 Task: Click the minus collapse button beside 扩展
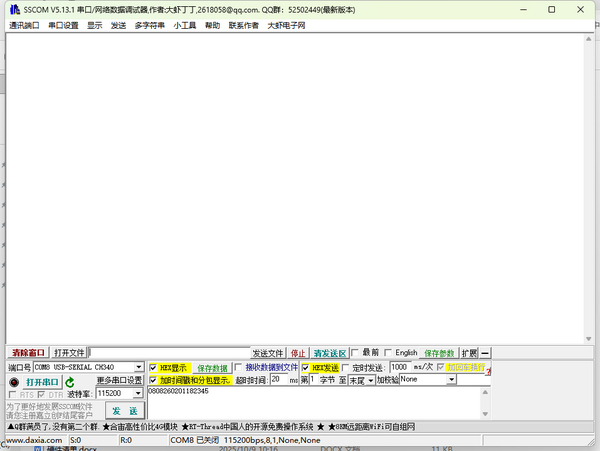click(x=485, y=353)
